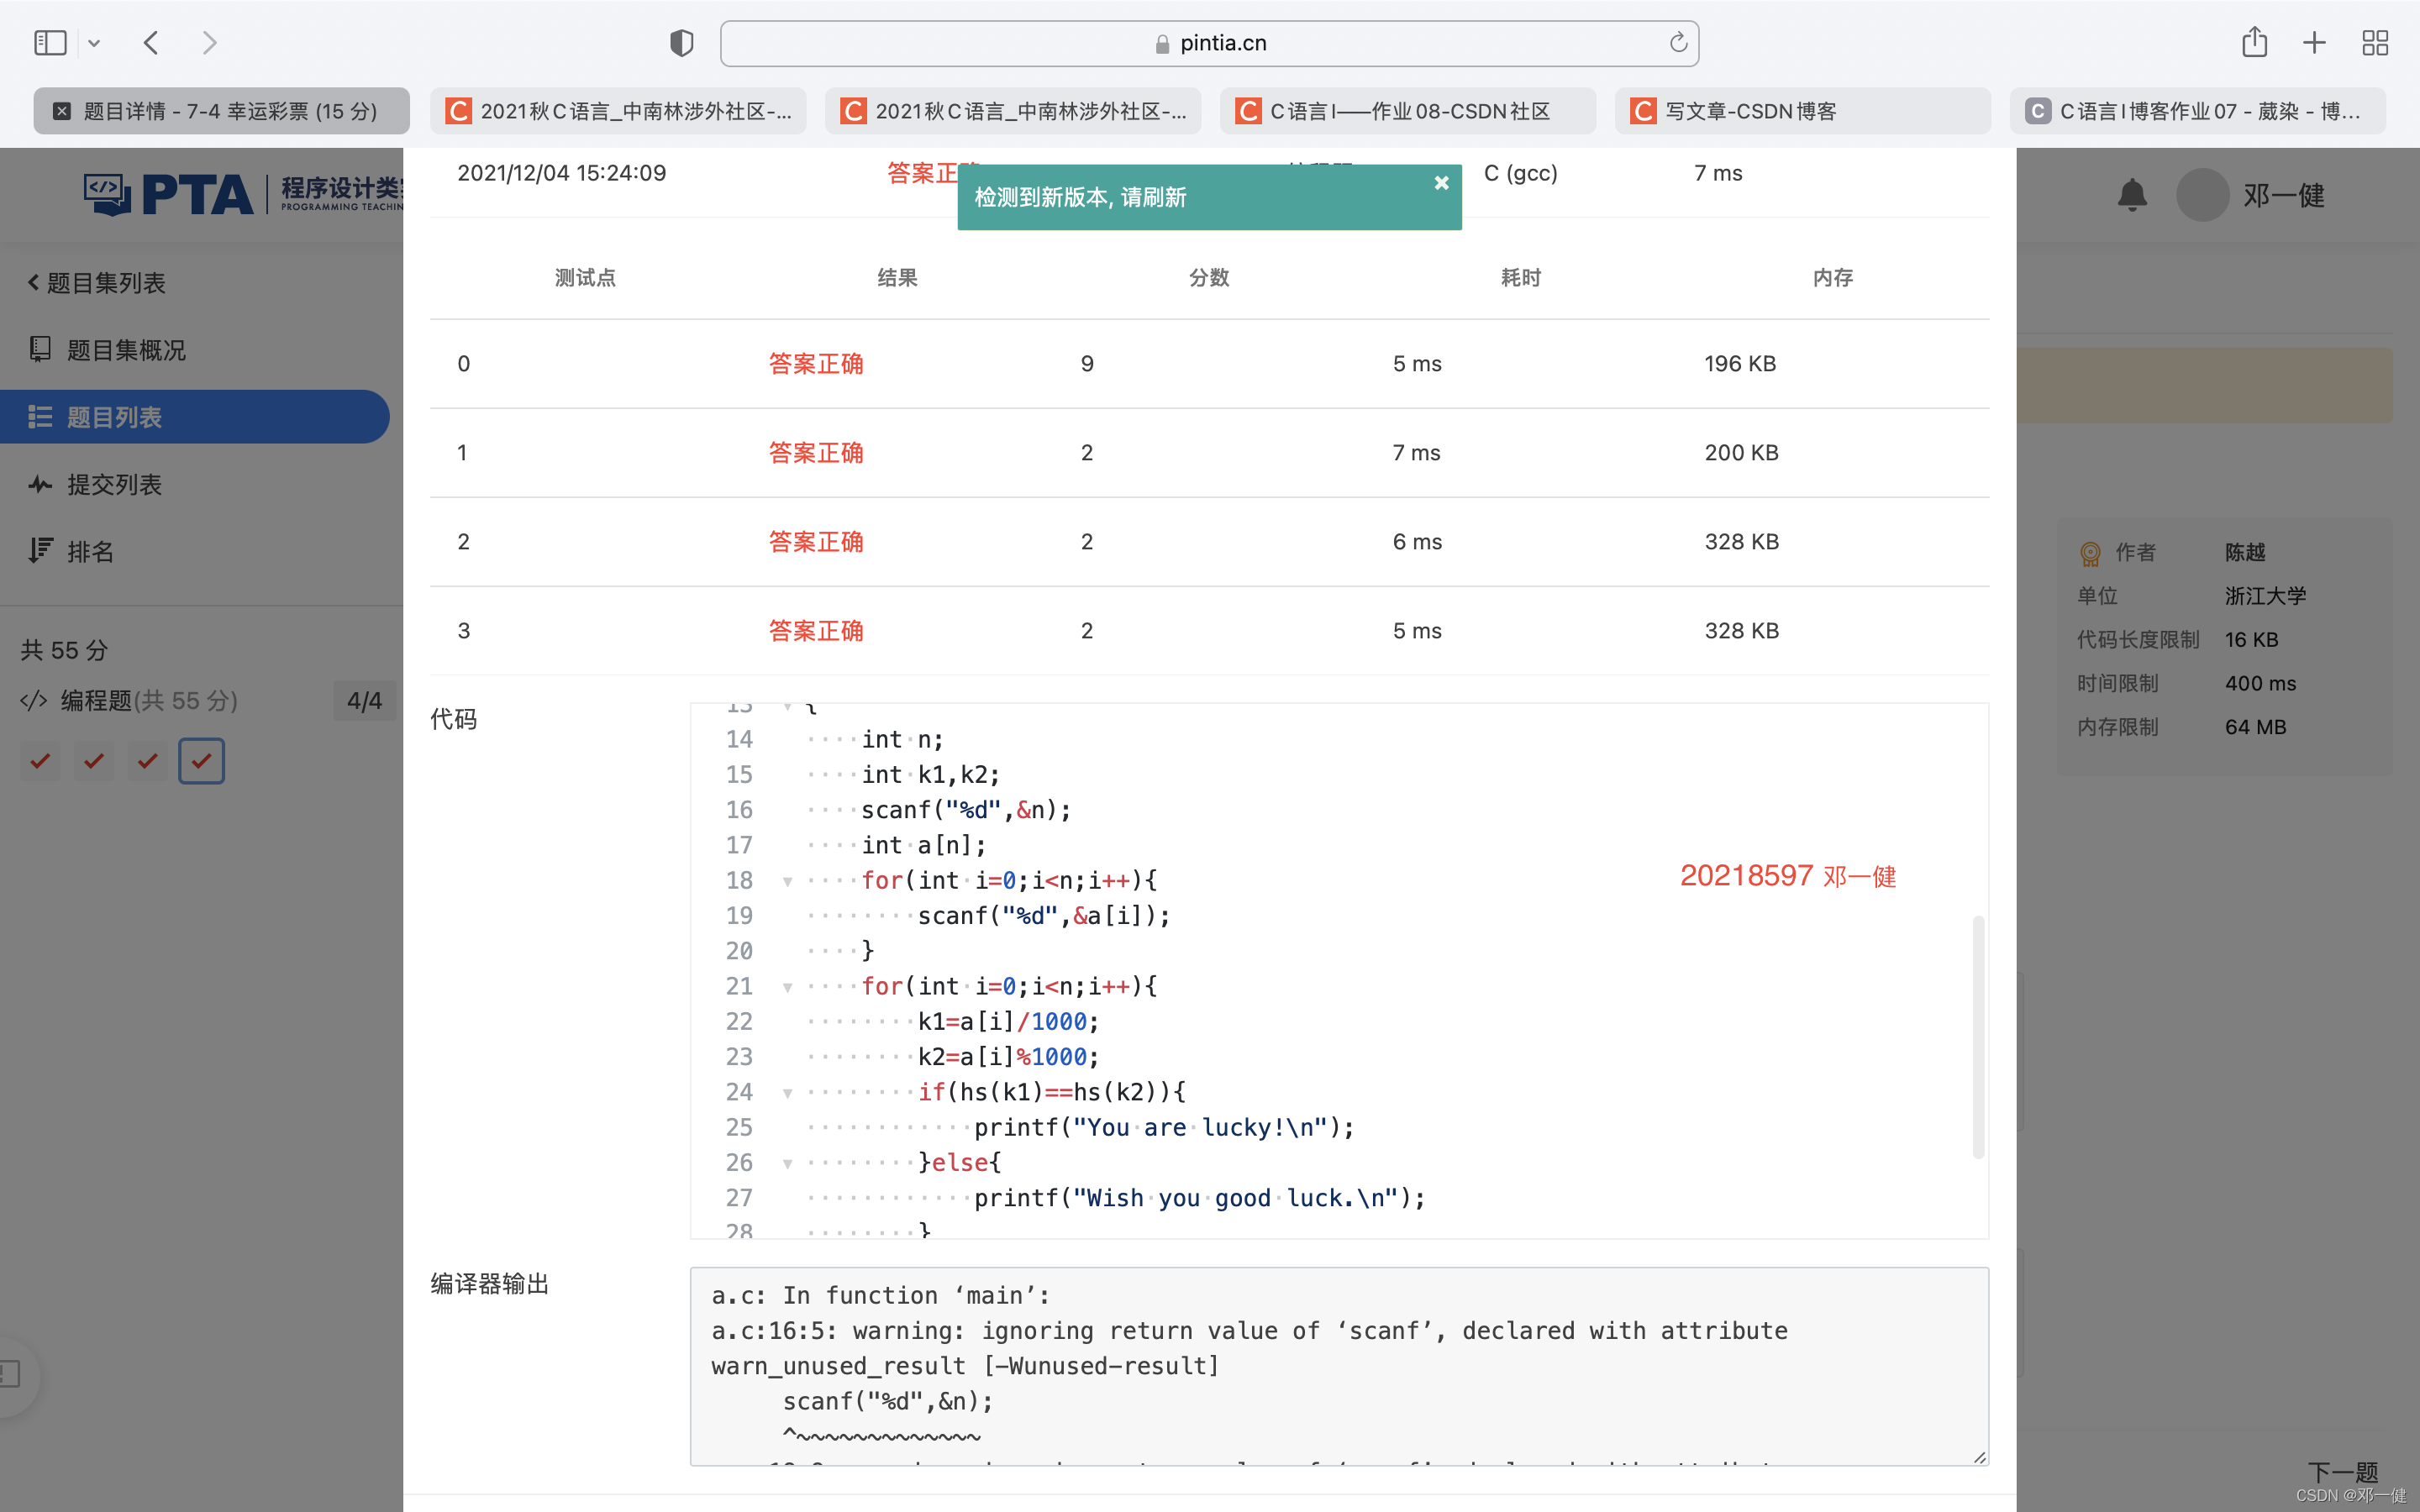Click code line 25 printf statement
This screenshot has height=1512, width=2420.
click(1164, 1128)
